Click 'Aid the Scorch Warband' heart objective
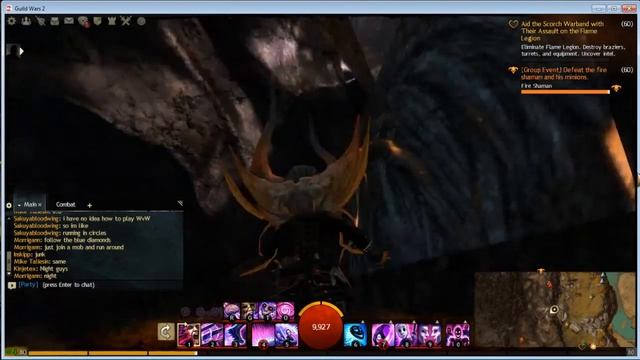The height and width of the screenshot is (360, 640). point(562,31)
